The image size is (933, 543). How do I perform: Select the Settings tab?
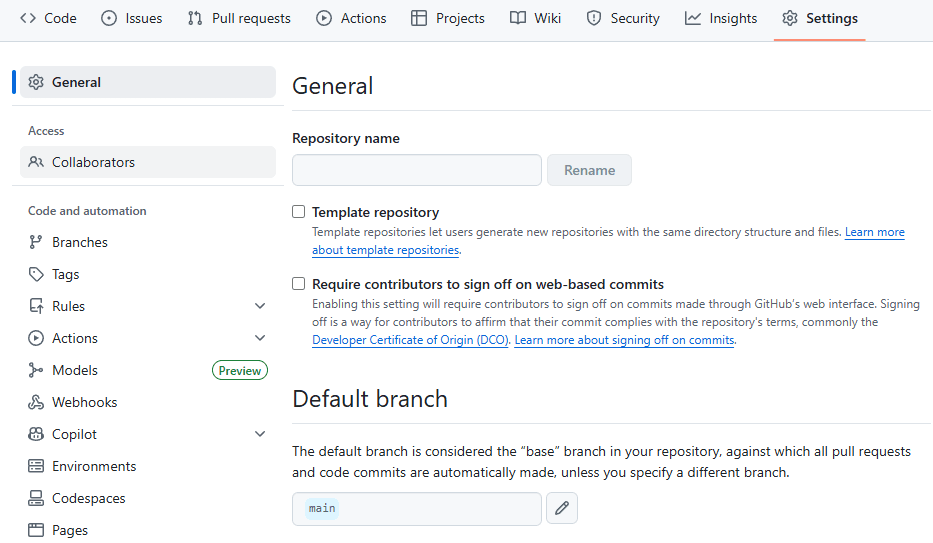(x=820, y=18)
